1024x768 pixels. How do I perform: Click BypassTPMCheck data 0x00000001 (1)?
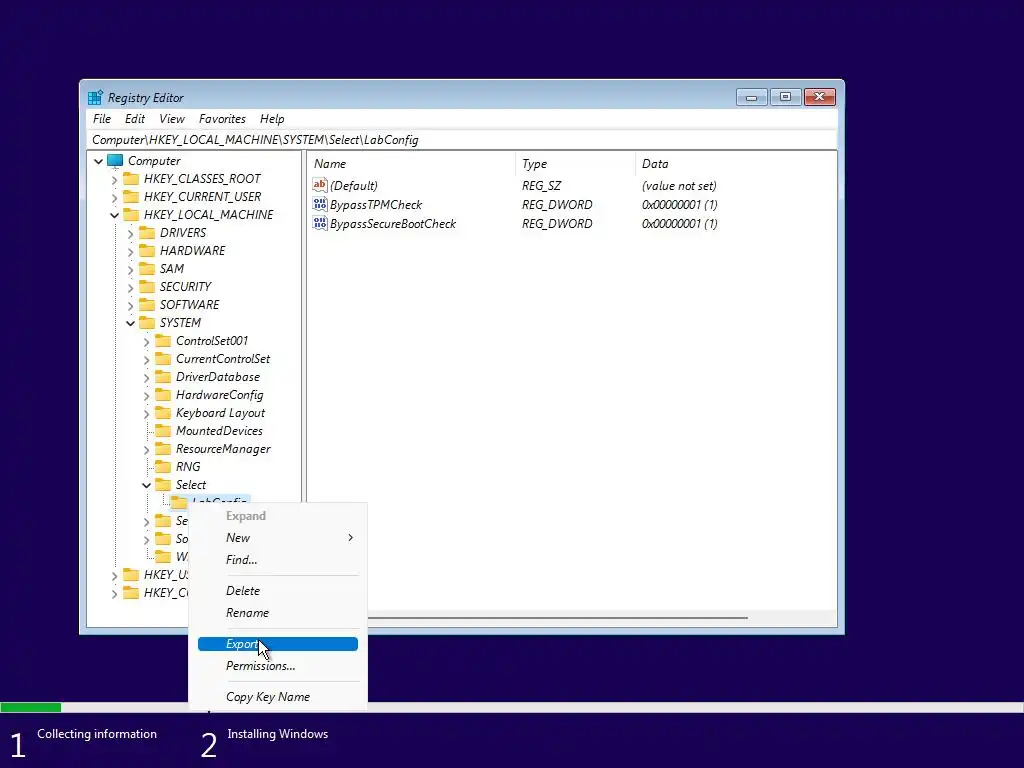679,204
